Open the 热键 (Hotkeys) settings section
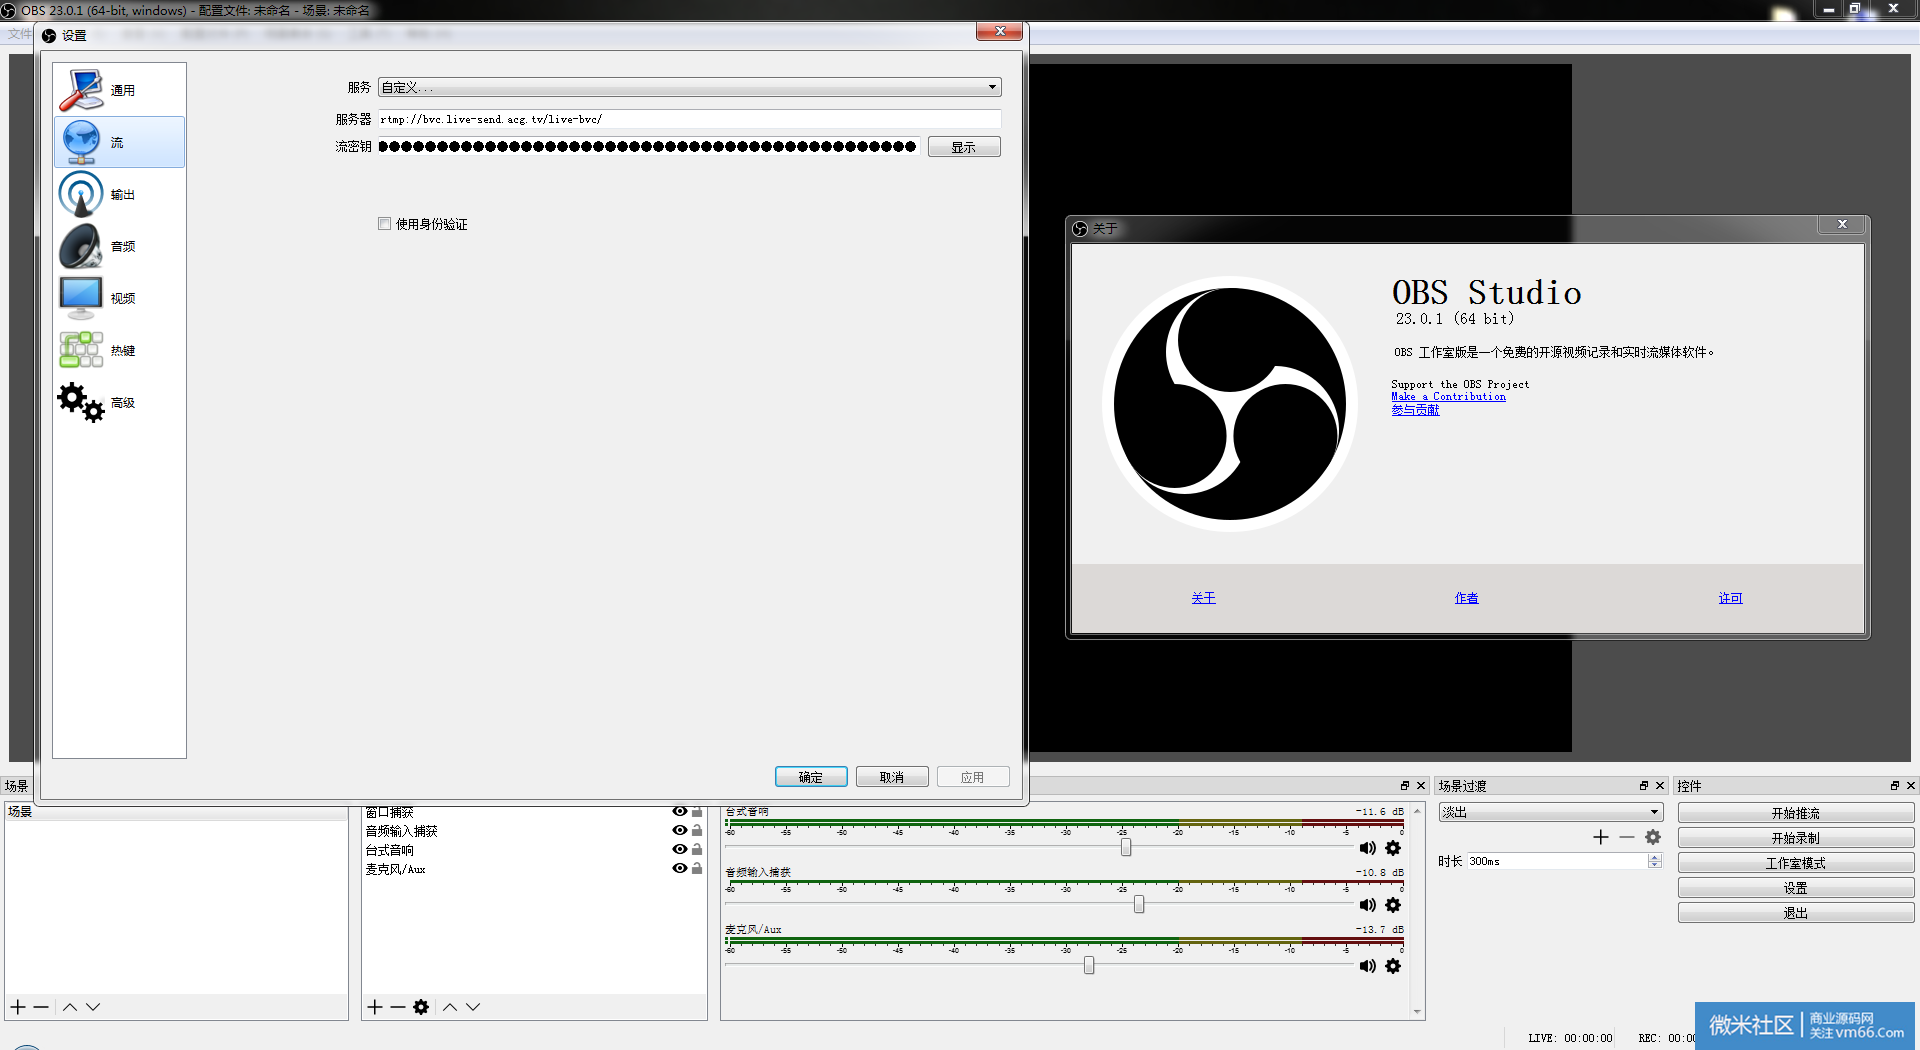This screenshot has width=1920, height=1050. [119, 350]
